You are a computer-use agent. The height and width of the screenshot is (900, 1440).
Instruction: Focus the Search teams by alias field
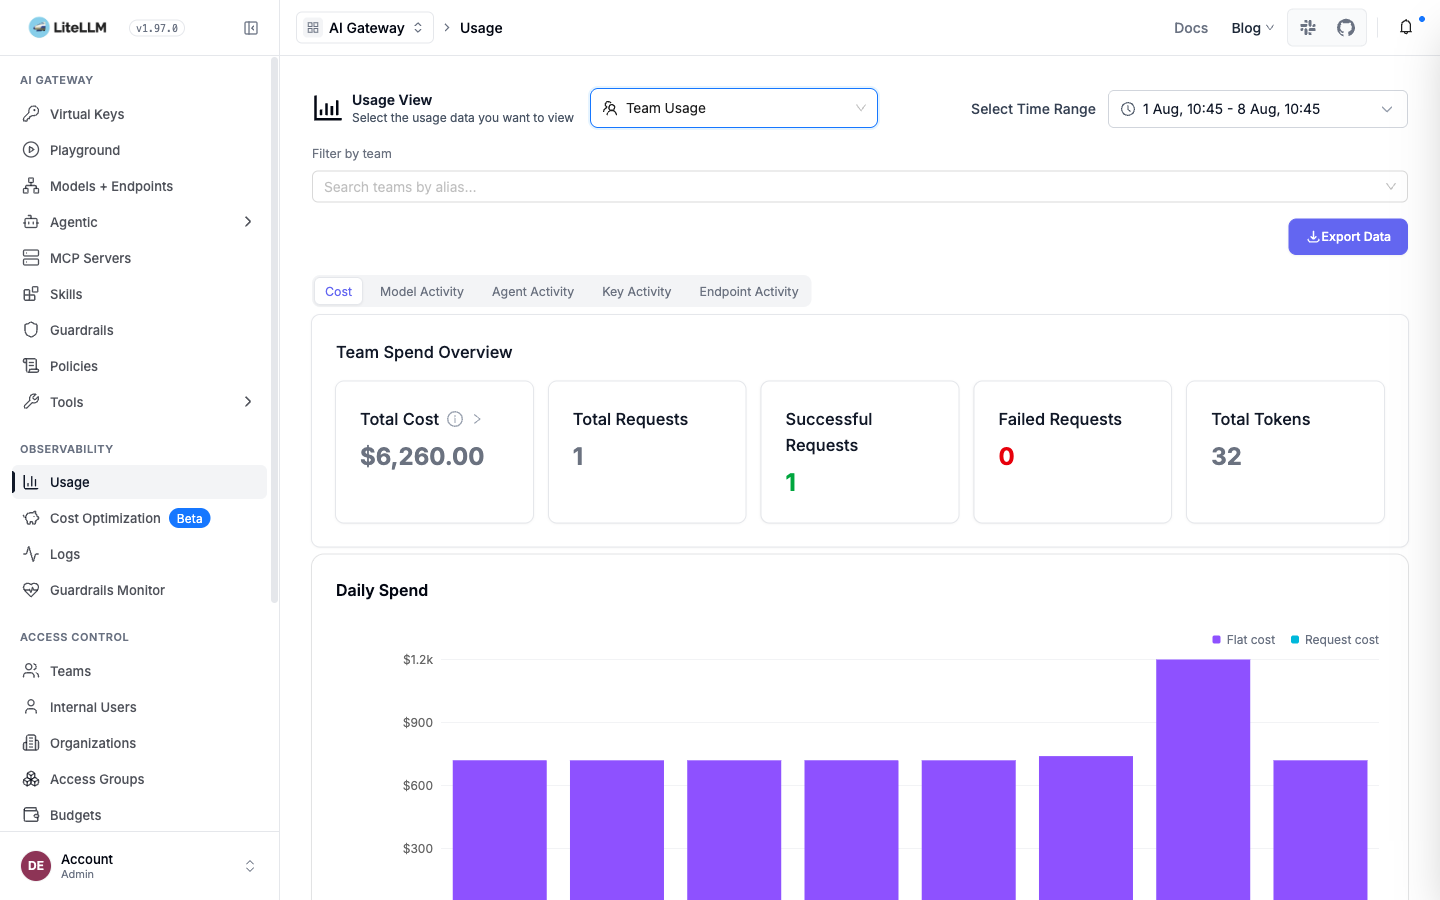tap(860, 187)
